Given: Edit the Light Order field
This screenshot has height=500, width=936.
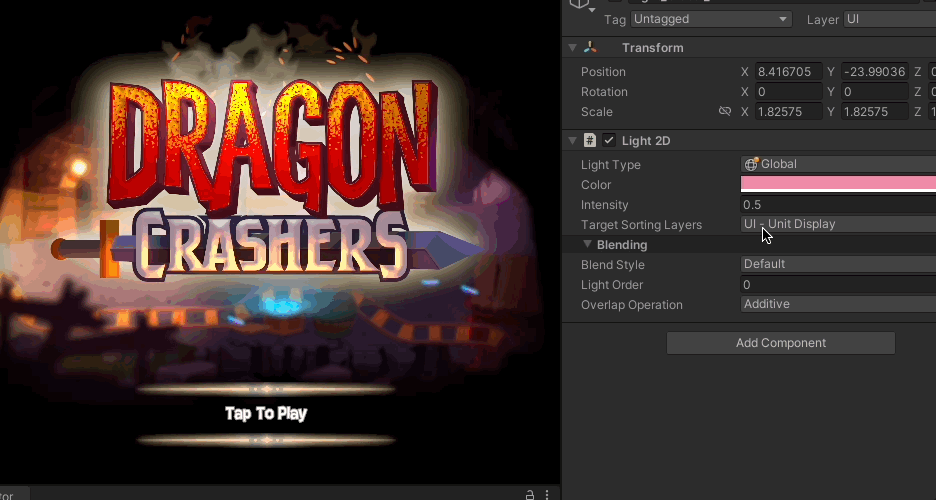Looking at the screenshot, I should point(838,285).
